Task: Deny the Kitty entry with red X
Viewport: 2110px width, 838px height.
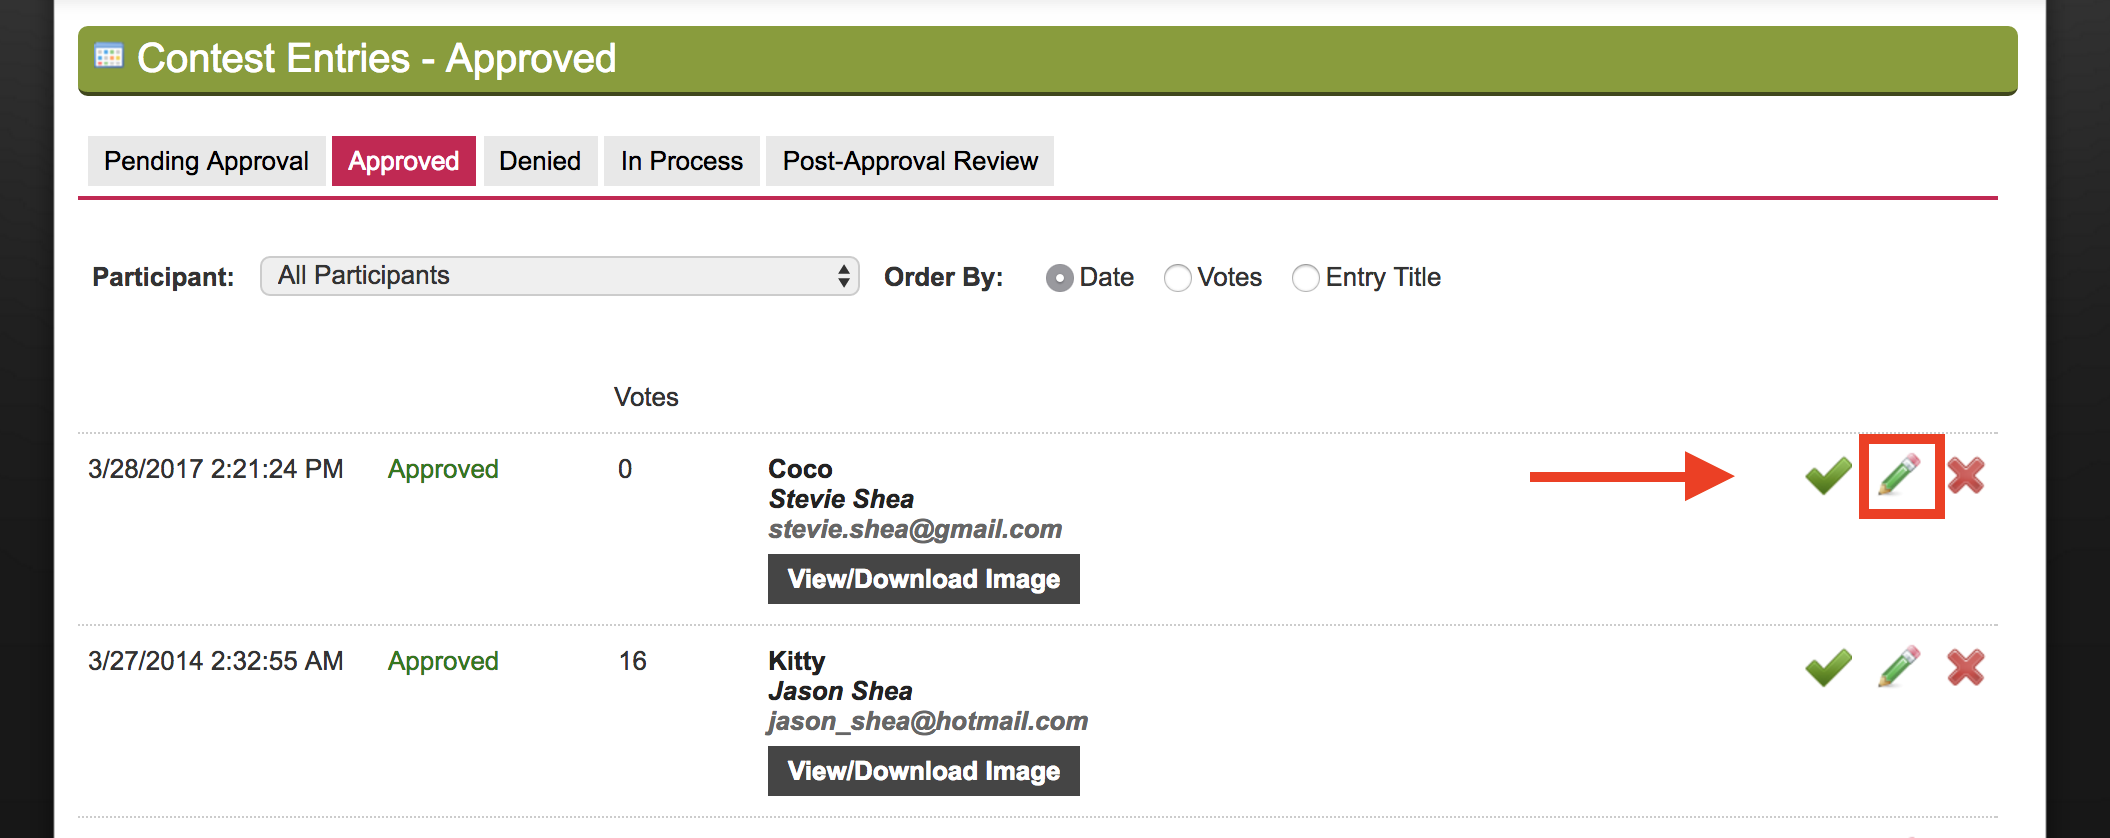Action: [x=1966, y=667]
